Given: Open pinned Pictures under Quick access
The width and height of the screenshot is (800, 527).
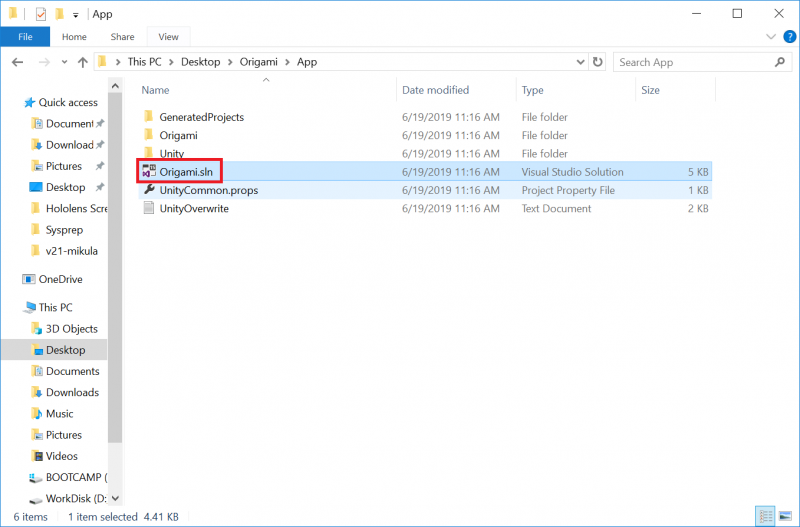Looking at the screenshot, I should [x=64, y=166].
